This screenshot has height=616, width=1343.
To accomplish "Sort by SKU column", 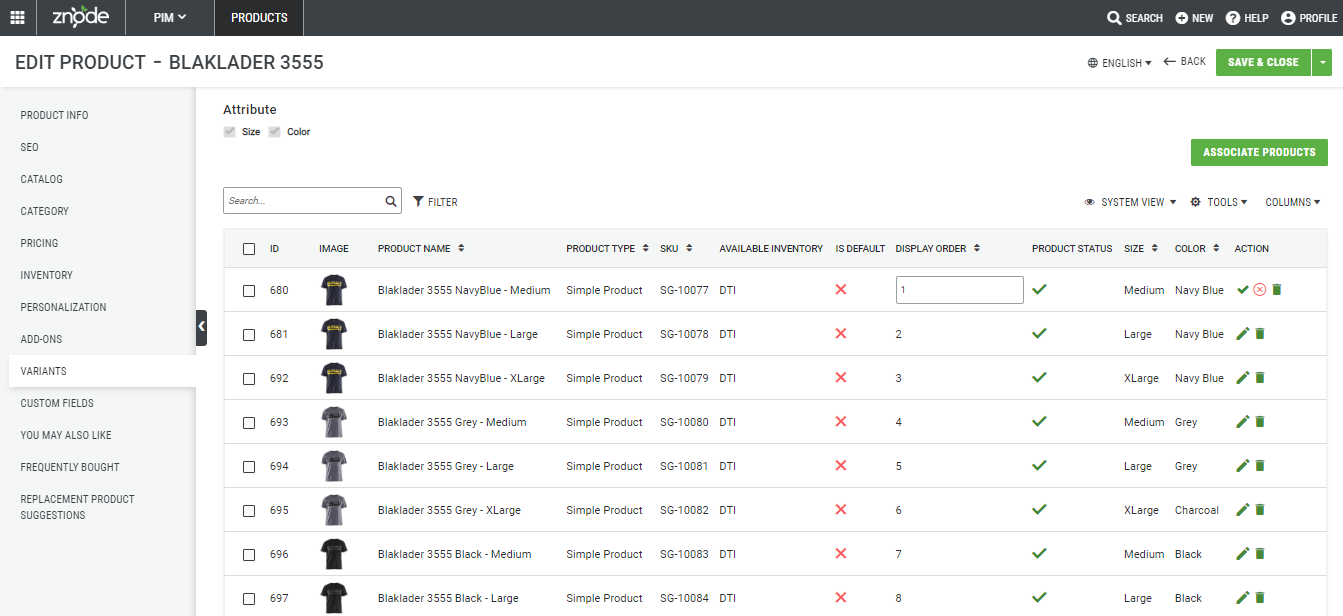I will (x=675, y=249).
